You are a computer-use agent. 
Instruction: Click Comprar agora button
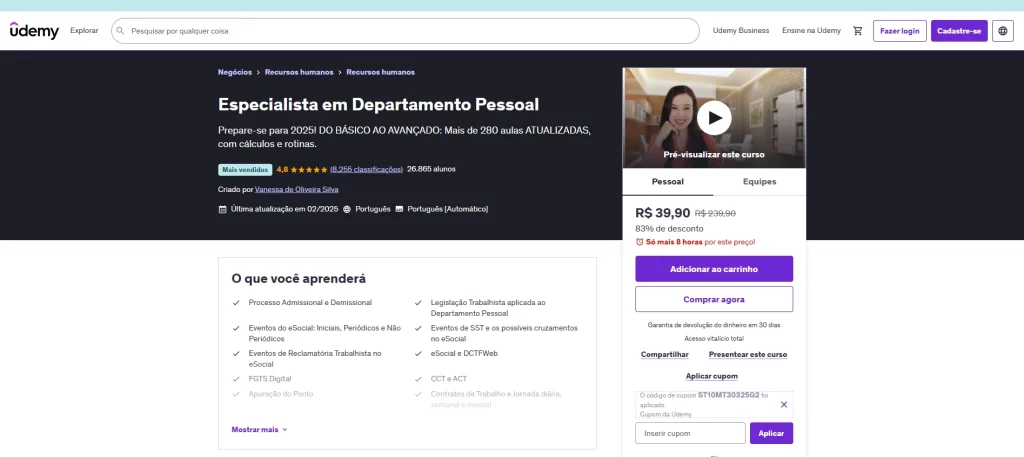(714, 299)
